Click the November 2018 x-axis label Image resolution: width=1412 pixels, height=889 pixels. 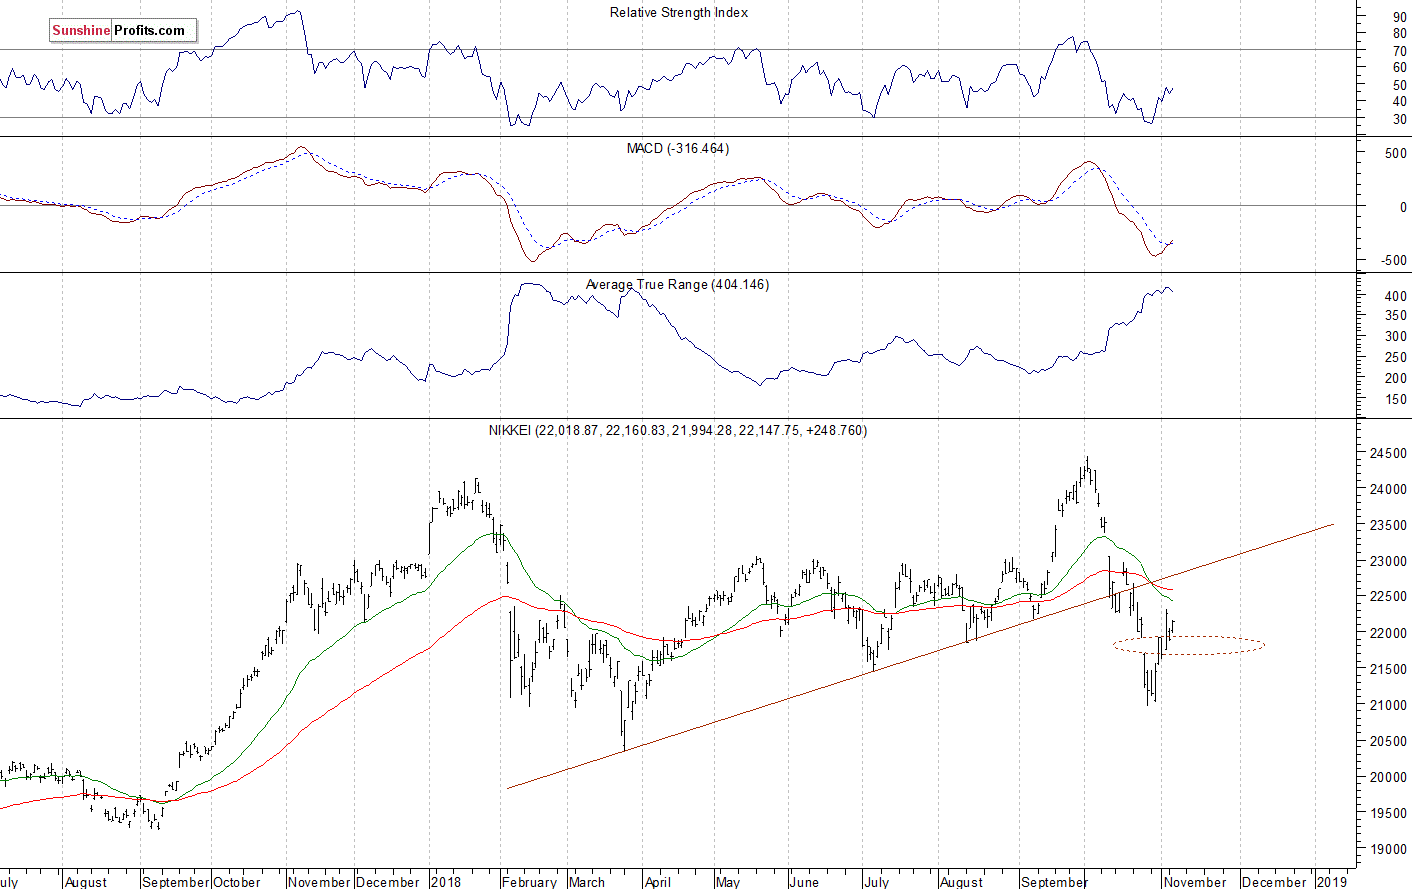1195,882
